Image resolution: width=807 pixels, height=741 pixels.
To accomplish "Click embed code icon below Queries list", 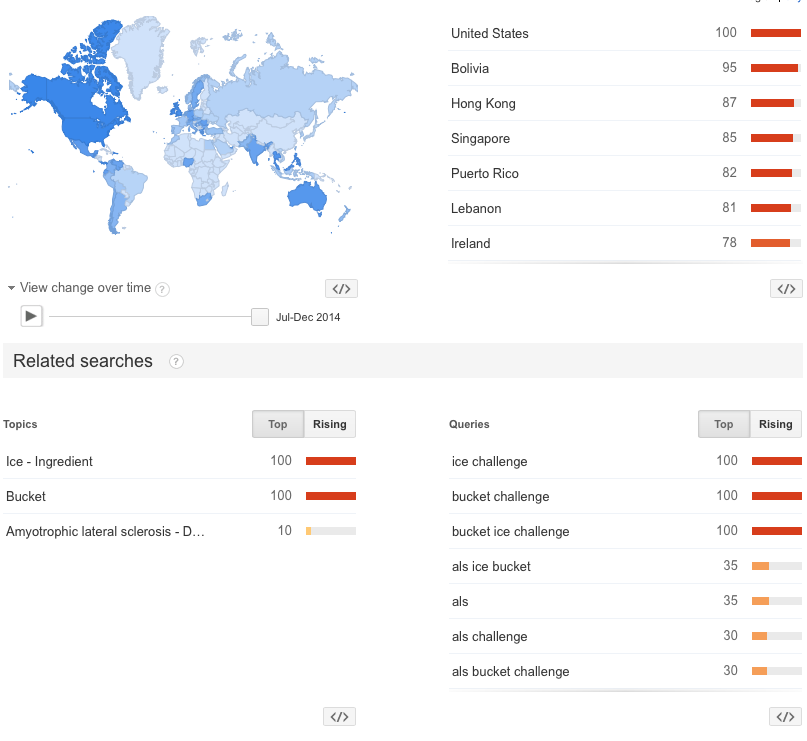I will [786, 716].
